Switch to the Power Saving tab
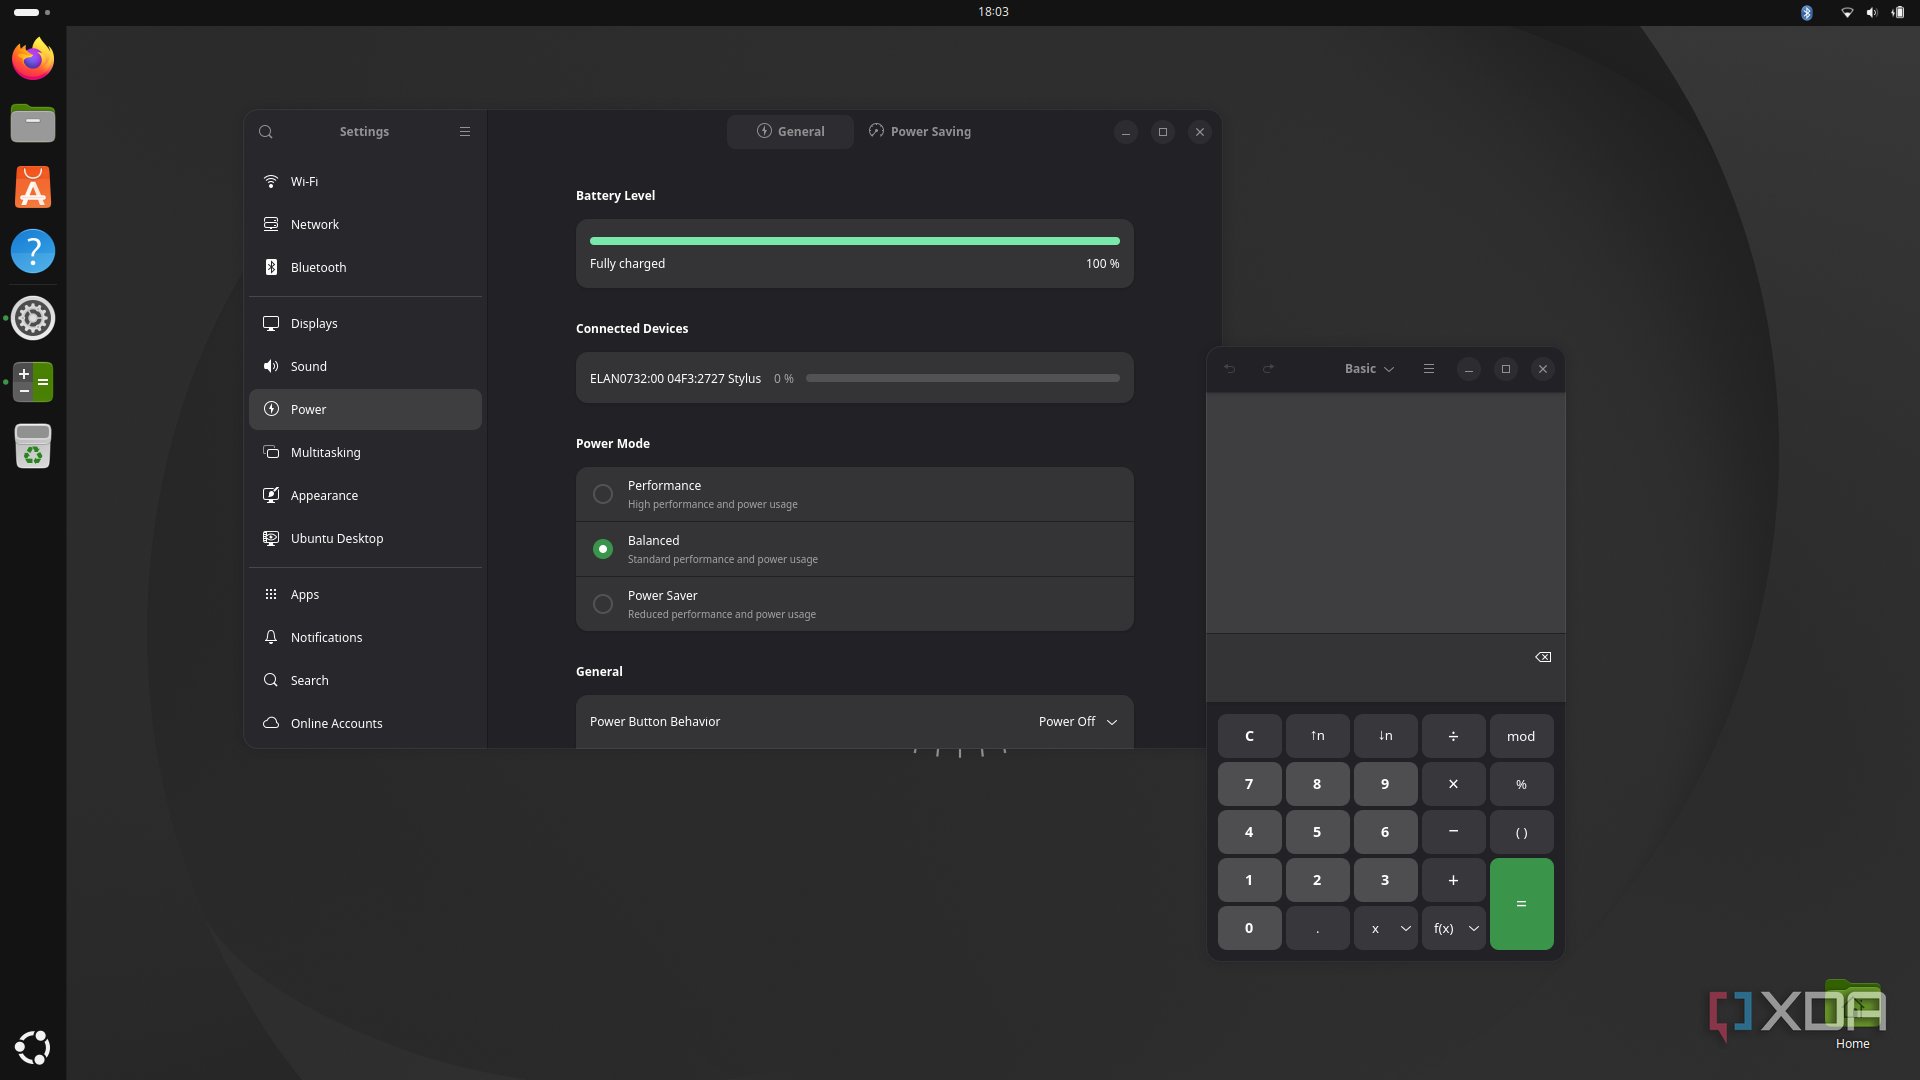Image resolution: width=1920 pixels, height=1080 pixels. (920, 132)
